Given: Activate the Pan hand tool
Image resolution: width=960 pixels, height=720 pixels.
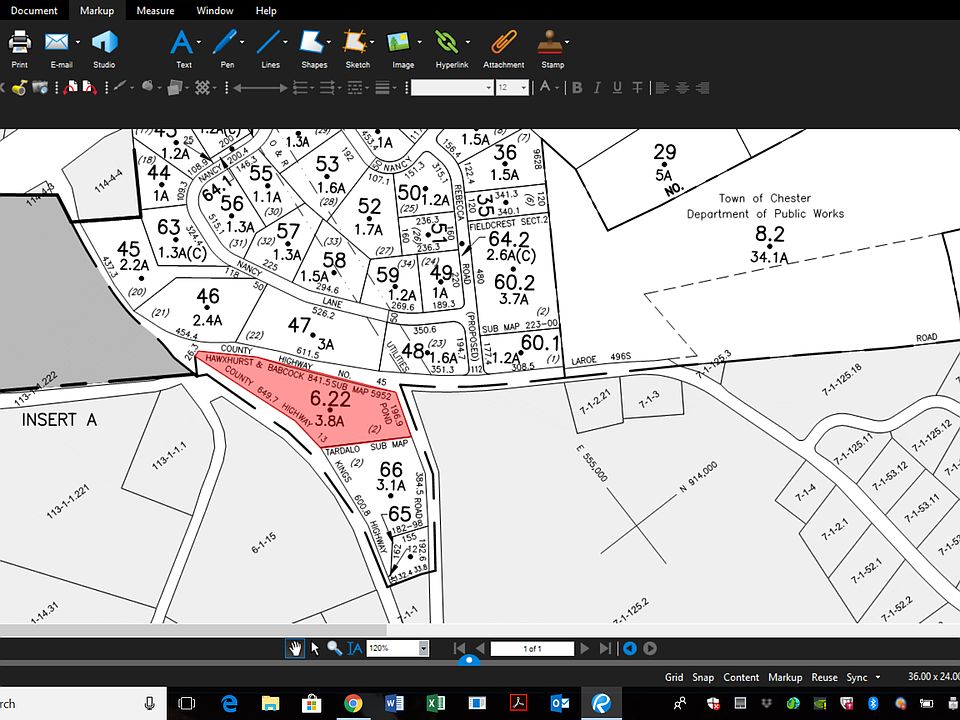Looking at the screenshot, I should [x=296, y=648].
